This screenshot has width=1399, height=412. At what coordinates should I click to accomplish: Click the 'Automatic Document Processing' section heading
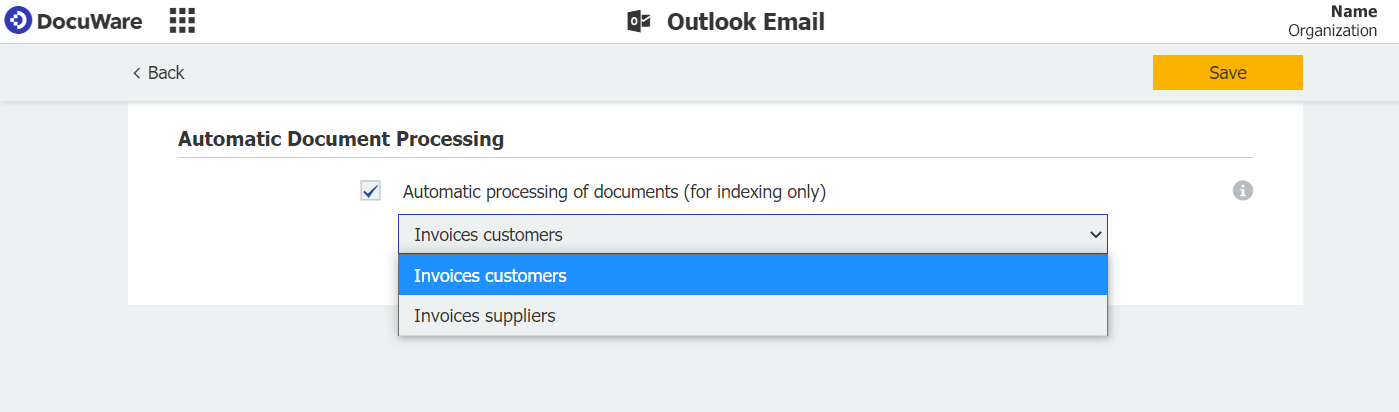point(341,139)
